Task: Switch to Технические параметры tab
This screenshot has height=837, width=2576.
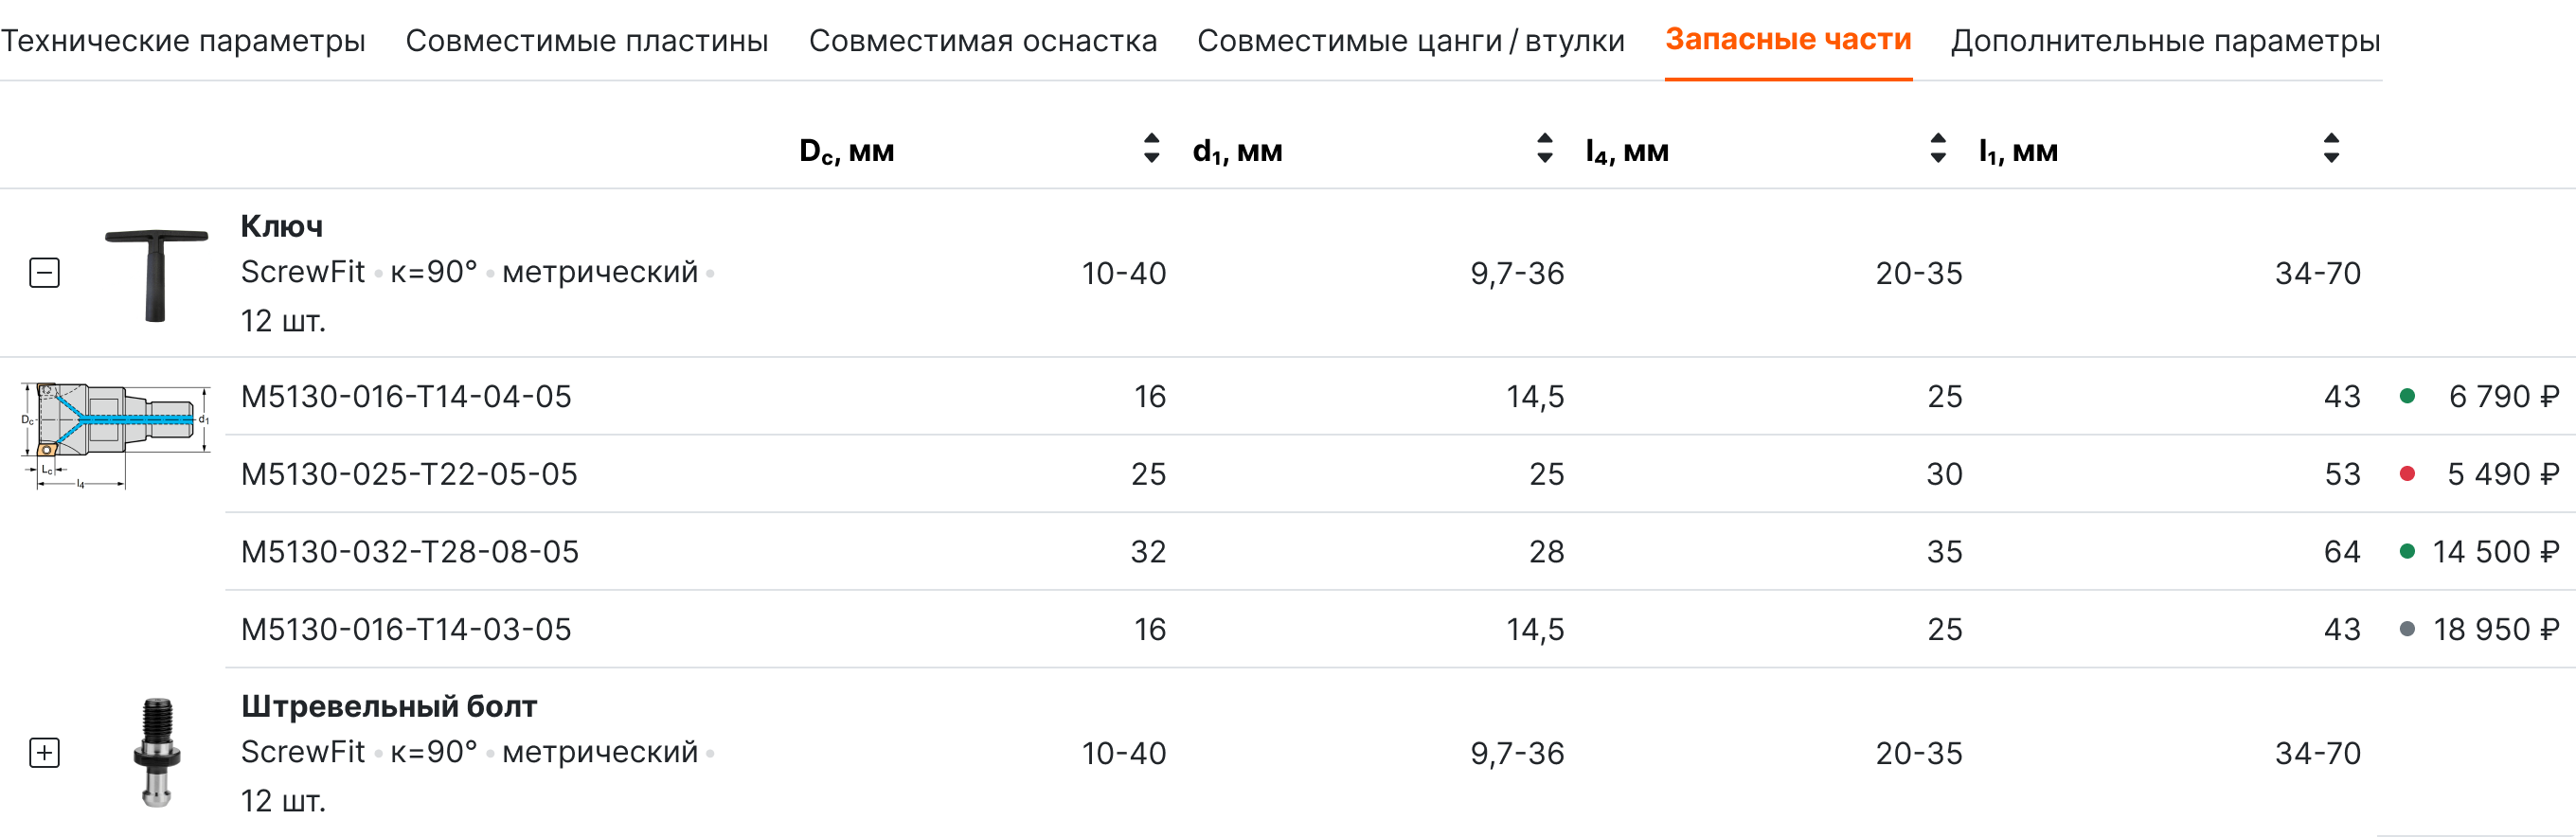Action: [x=183, y=41]
